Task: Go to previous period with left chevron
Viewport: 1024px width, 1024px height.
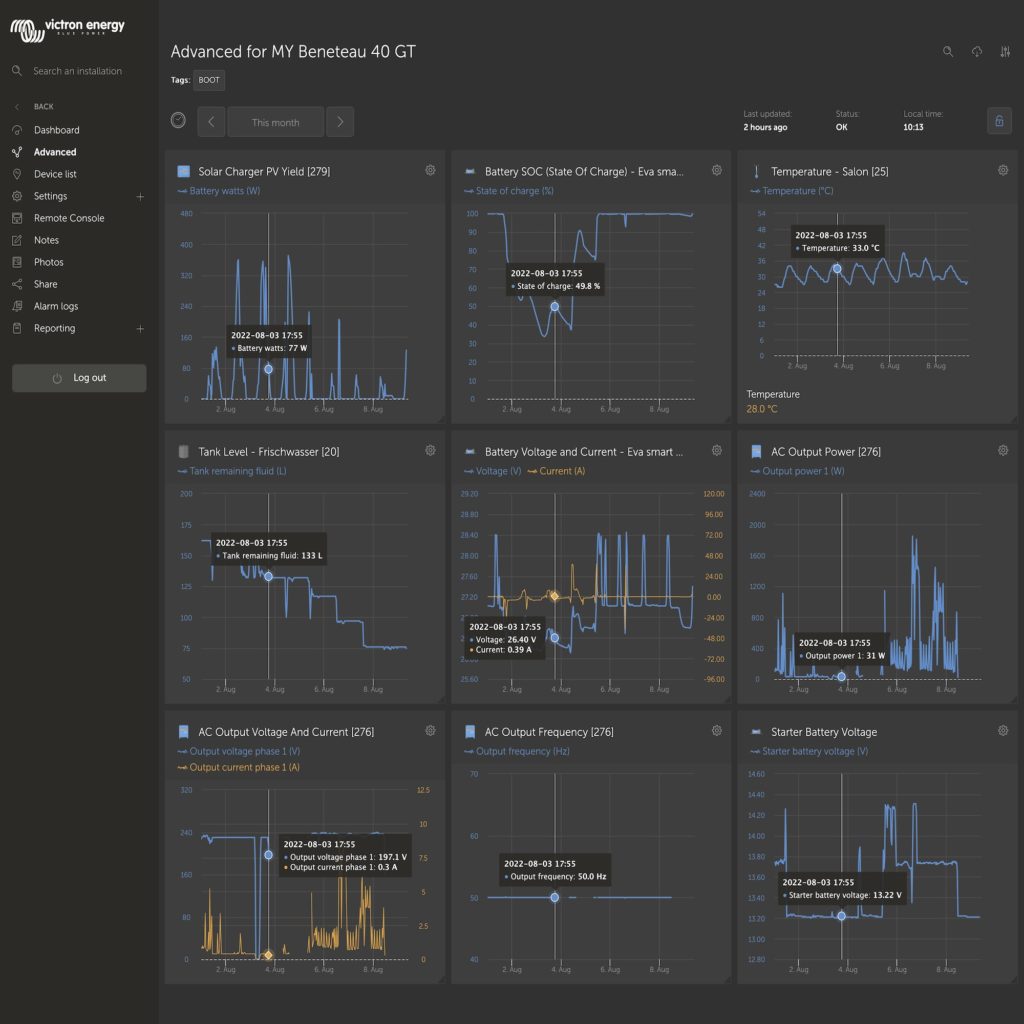Action: pos(211,121)
